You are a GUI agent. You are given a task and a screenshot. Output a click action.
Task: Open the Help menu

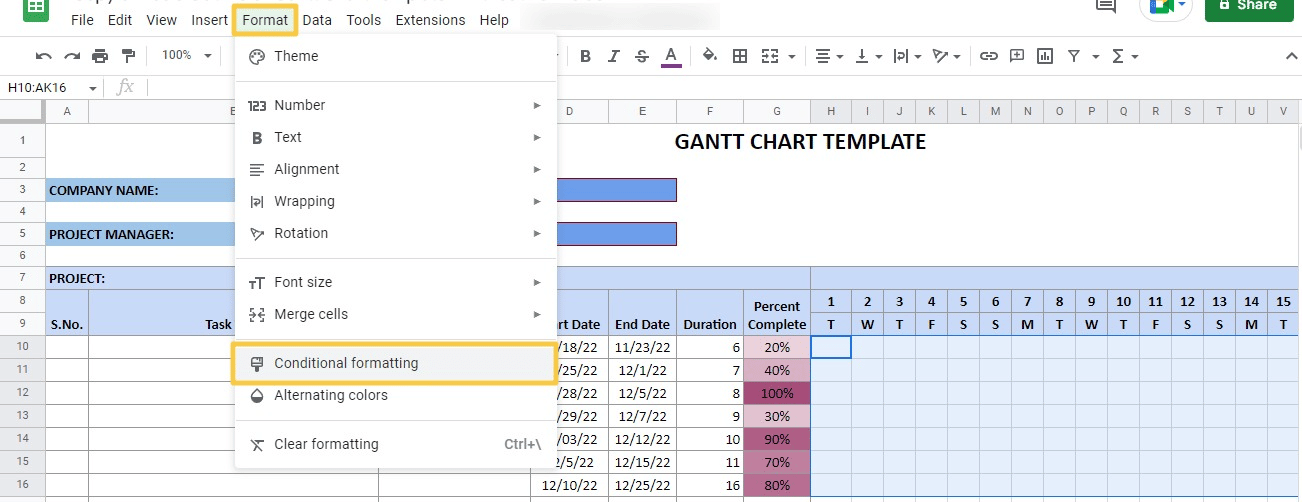(x=494, y=20)
